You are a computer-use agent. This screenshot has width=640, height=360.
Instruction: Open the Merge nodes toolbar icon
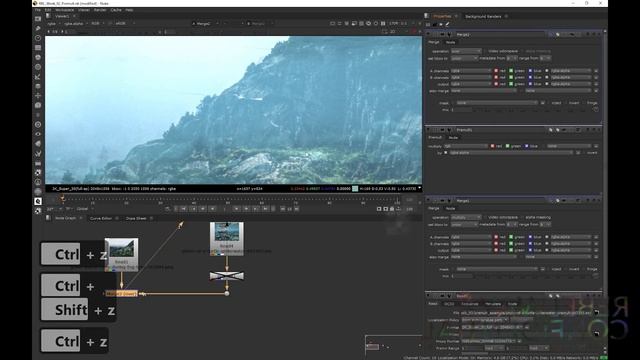coord(38,86)
